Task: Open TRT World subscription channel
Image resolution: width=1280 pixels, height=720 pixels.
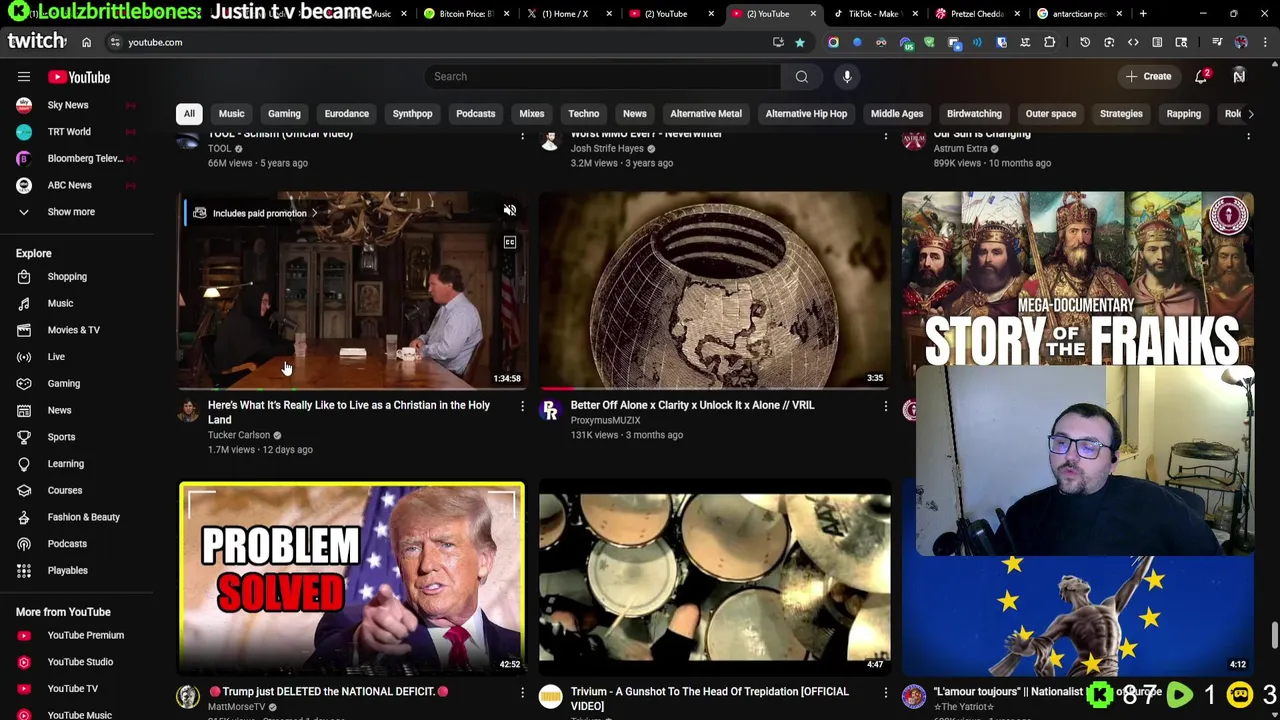Action: pos(69,131)
